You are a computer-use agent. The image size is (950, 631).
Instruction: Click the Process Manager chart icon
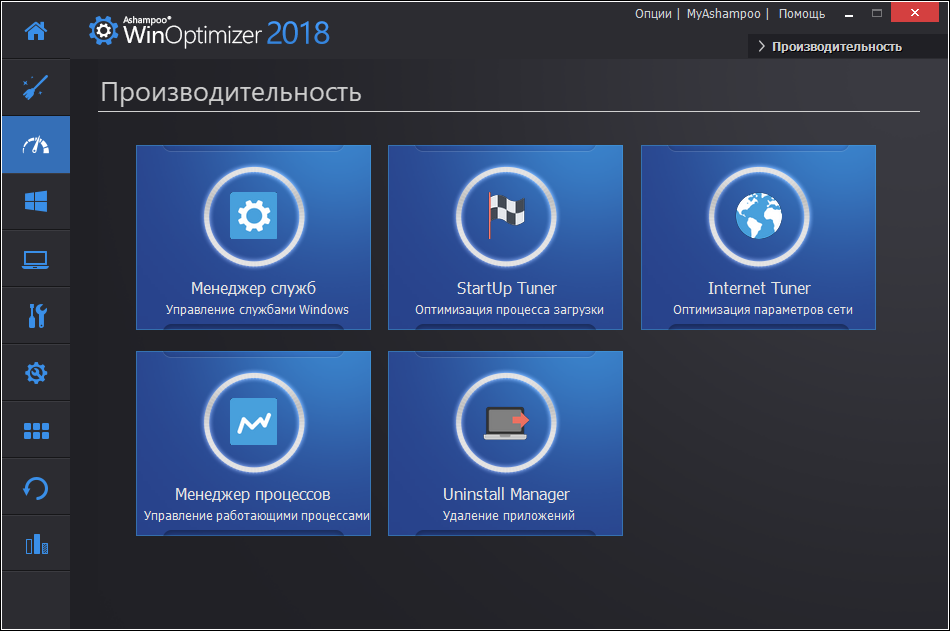pos(253,422)
